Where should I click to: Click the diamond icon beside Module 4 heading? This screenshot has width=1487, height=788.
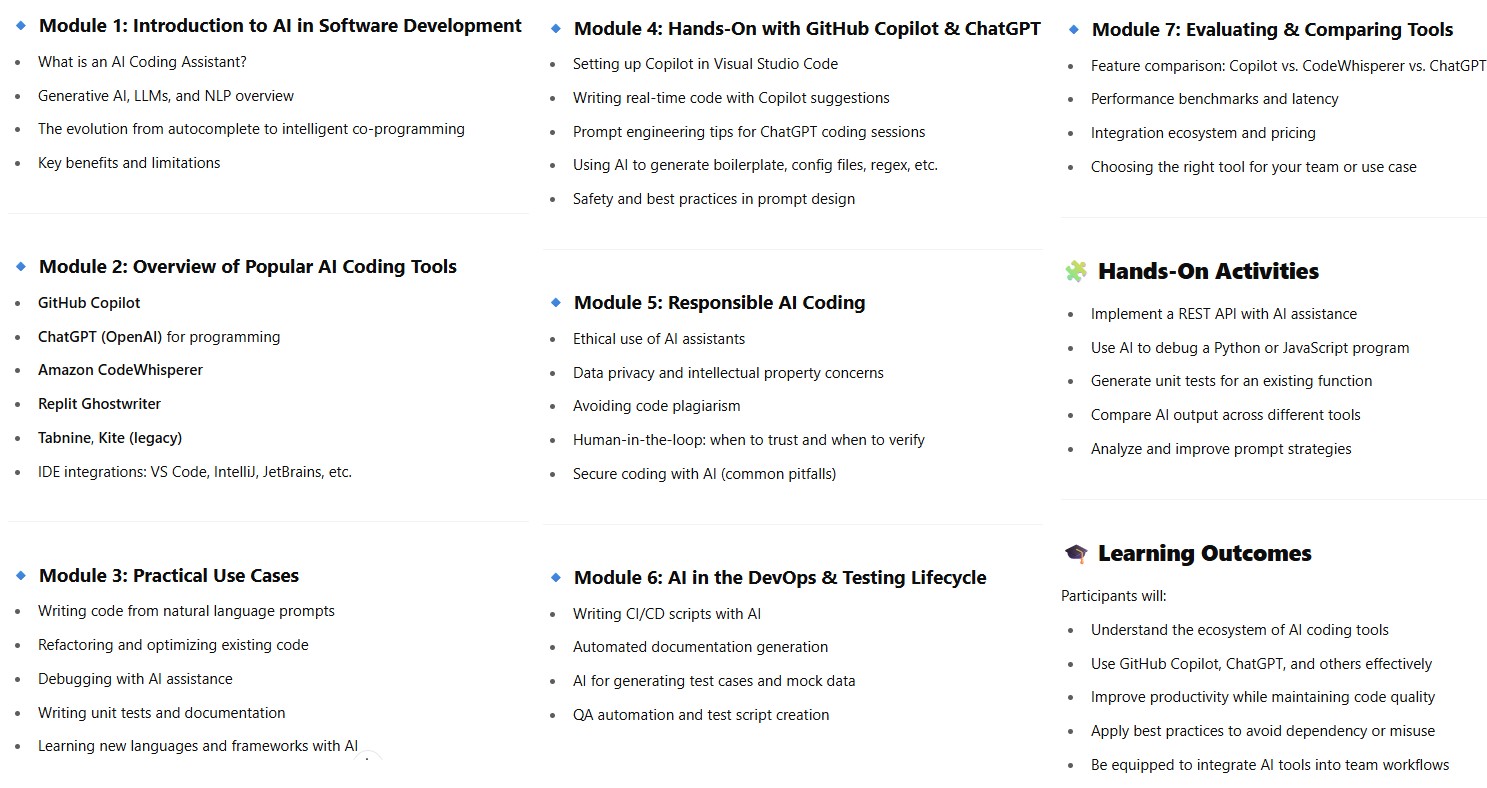(556, 29)
